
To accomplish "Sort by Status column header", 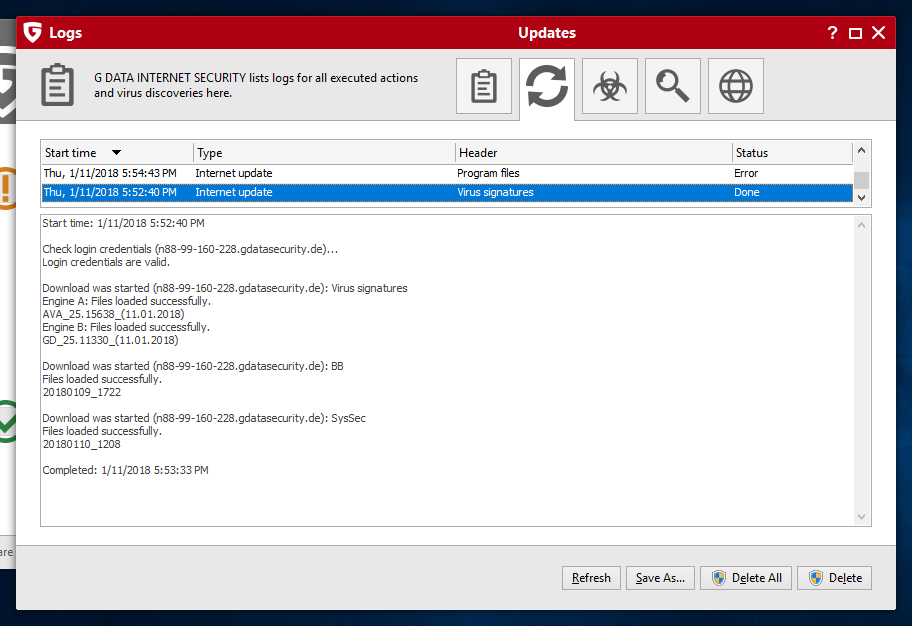I will coord(792,152).
